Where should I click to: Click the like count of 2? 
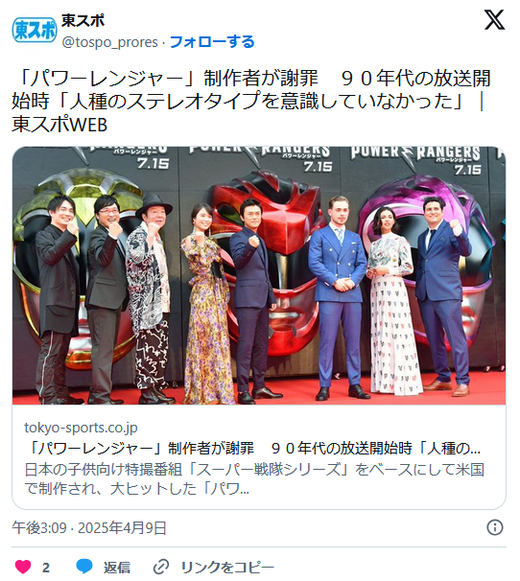click(x=46, y=567)
